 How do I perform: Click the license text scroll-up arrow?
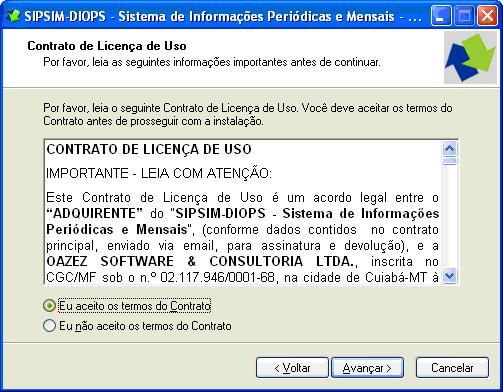(450, 148)
